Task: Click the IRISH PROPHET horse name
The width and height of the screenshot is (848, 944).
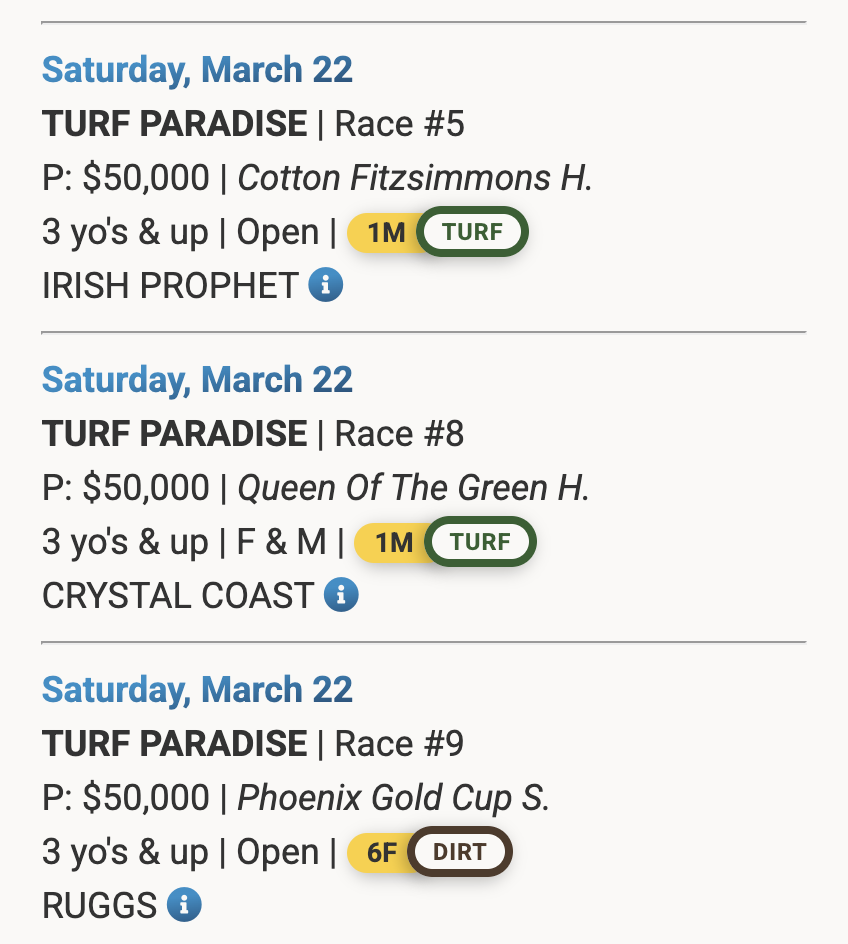Action: pyautogui.click(x=170, y=286)
